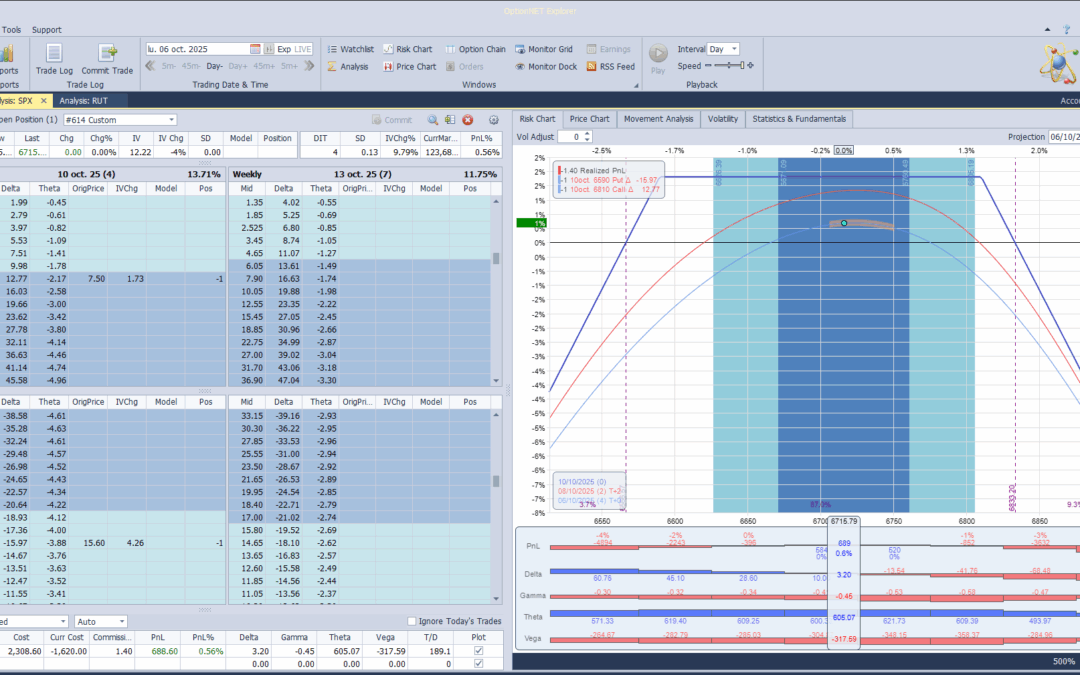Click the playback Speed slider

pos(730,66)
